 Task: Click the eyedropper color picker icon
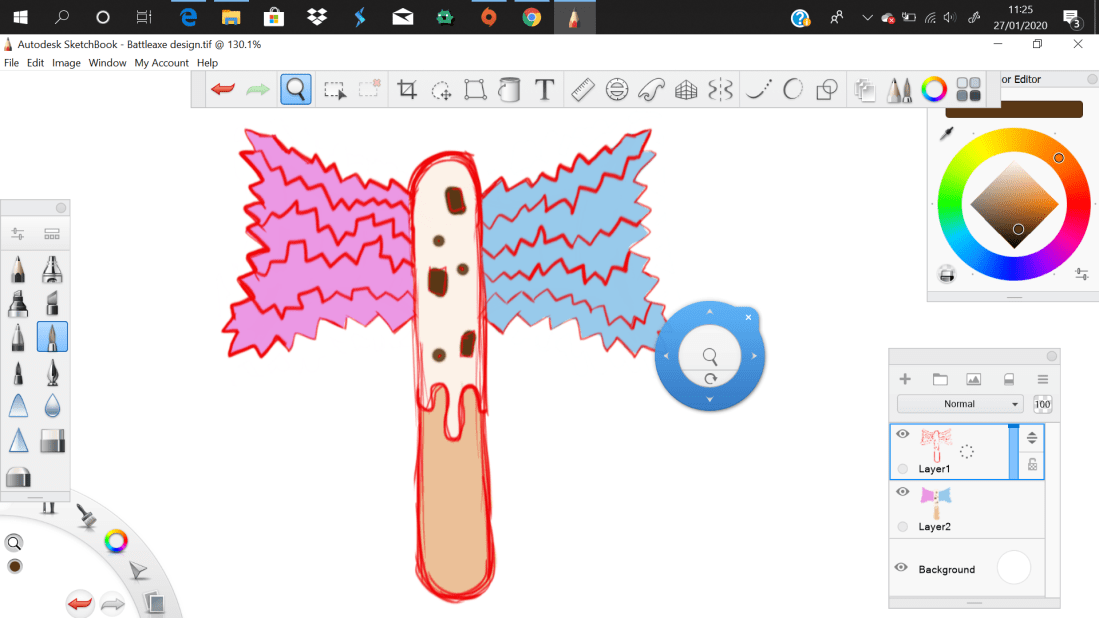tap(946, 134)
